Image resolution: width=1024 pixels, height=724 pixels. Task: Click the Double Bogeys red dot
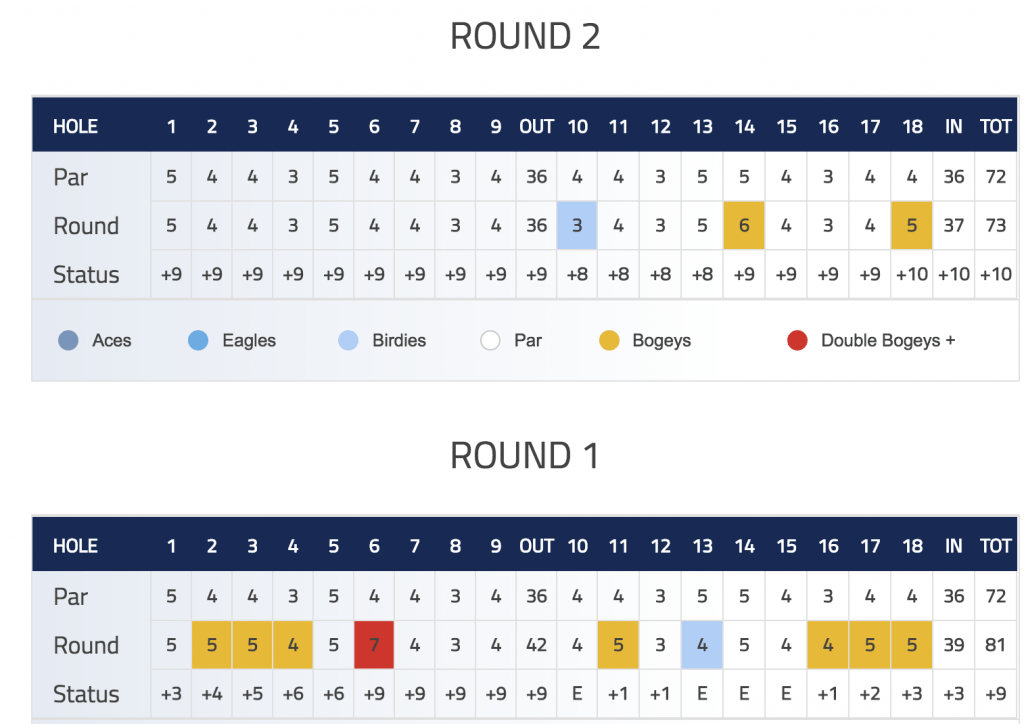(797, 340)
